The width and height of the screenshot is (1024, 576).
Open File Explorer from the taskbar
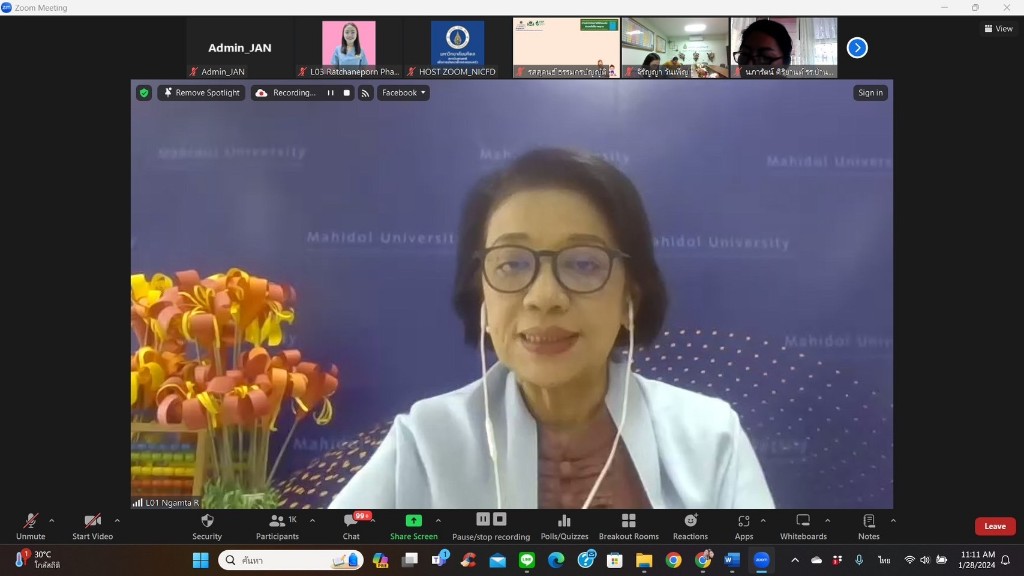[x=644, y=560]
